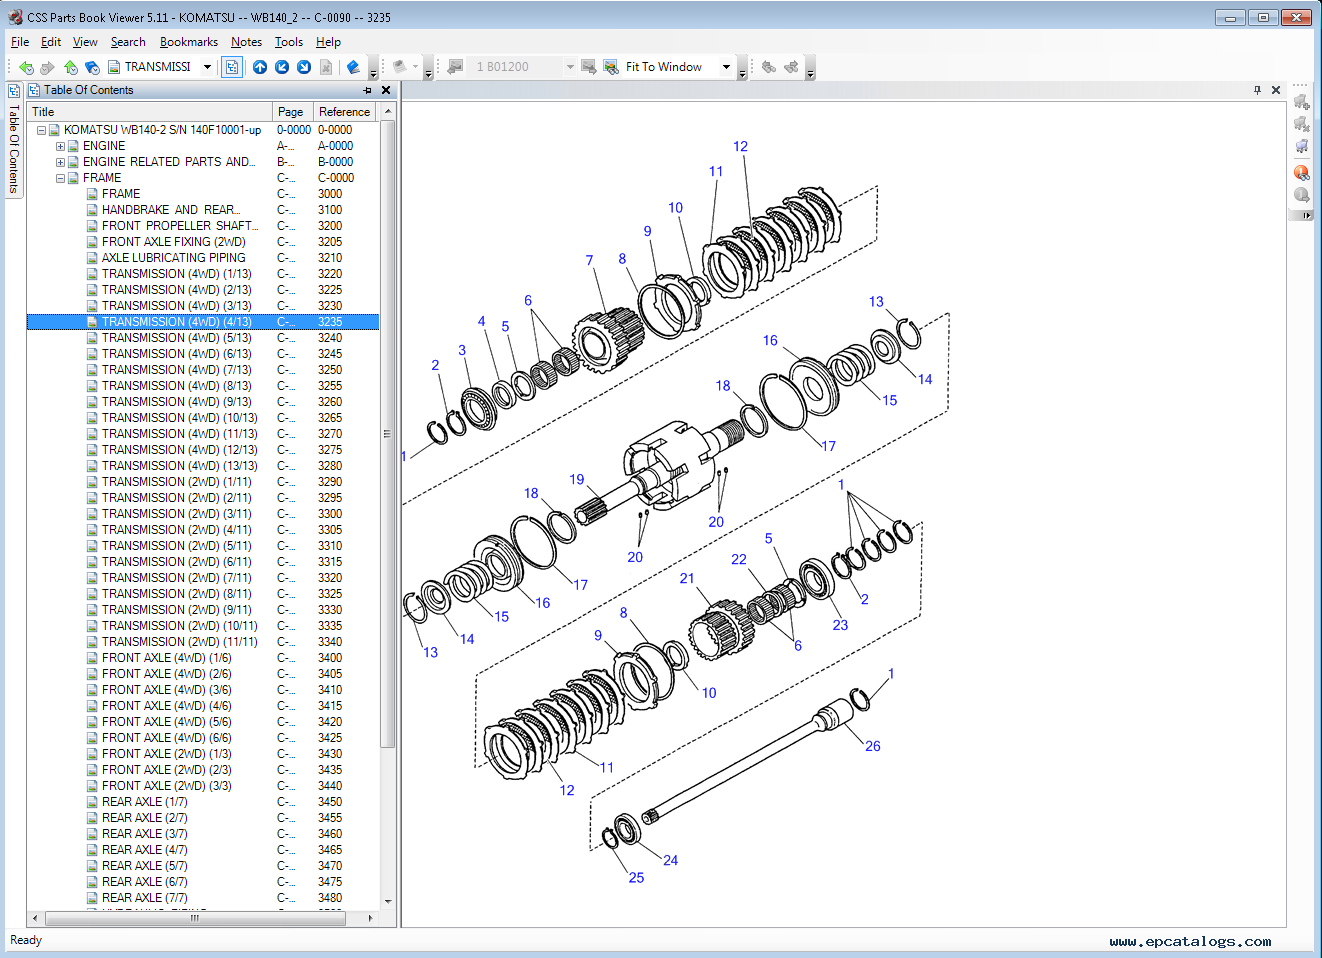Click the view shopping cart icon
The width and height of the screenshot is (1322, 958).
[1301, 146]
